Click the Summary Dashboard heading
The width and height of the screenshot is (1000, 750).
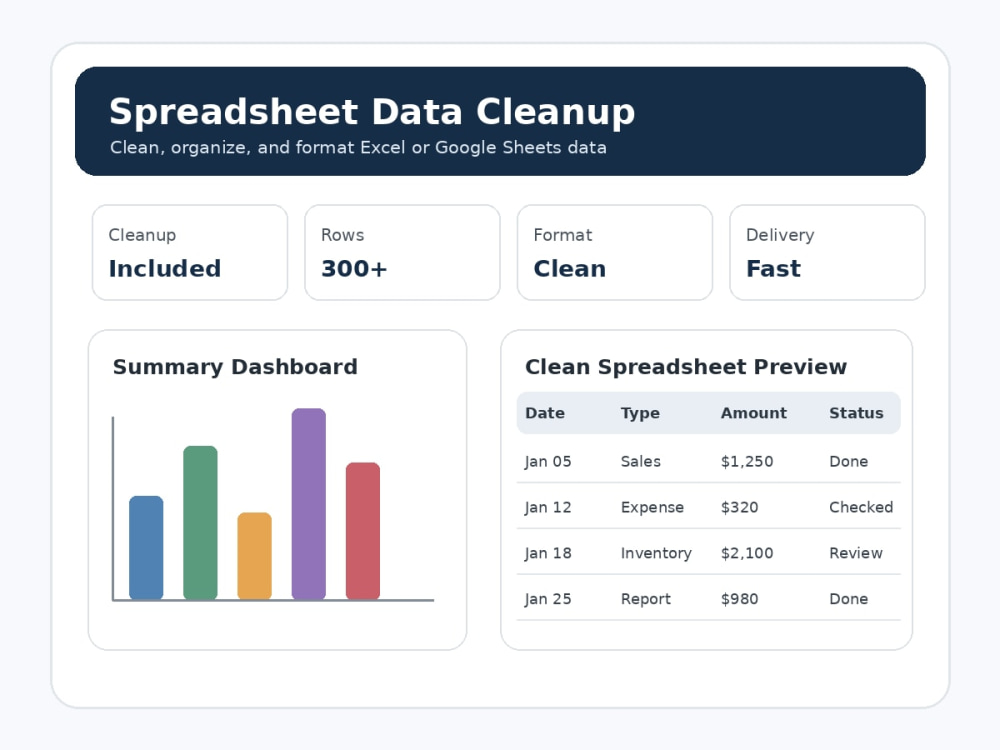click(235, 367)
